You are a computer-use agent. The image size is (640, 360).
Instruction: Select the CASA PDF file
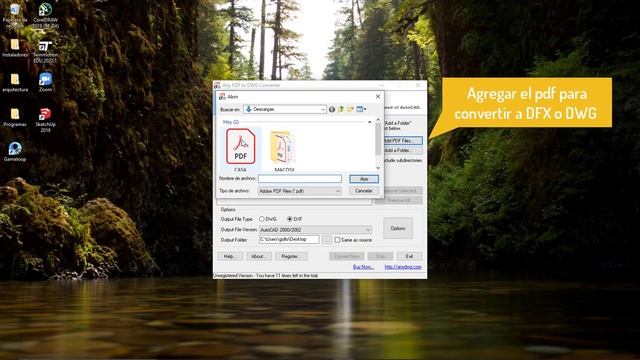[241, 149]
